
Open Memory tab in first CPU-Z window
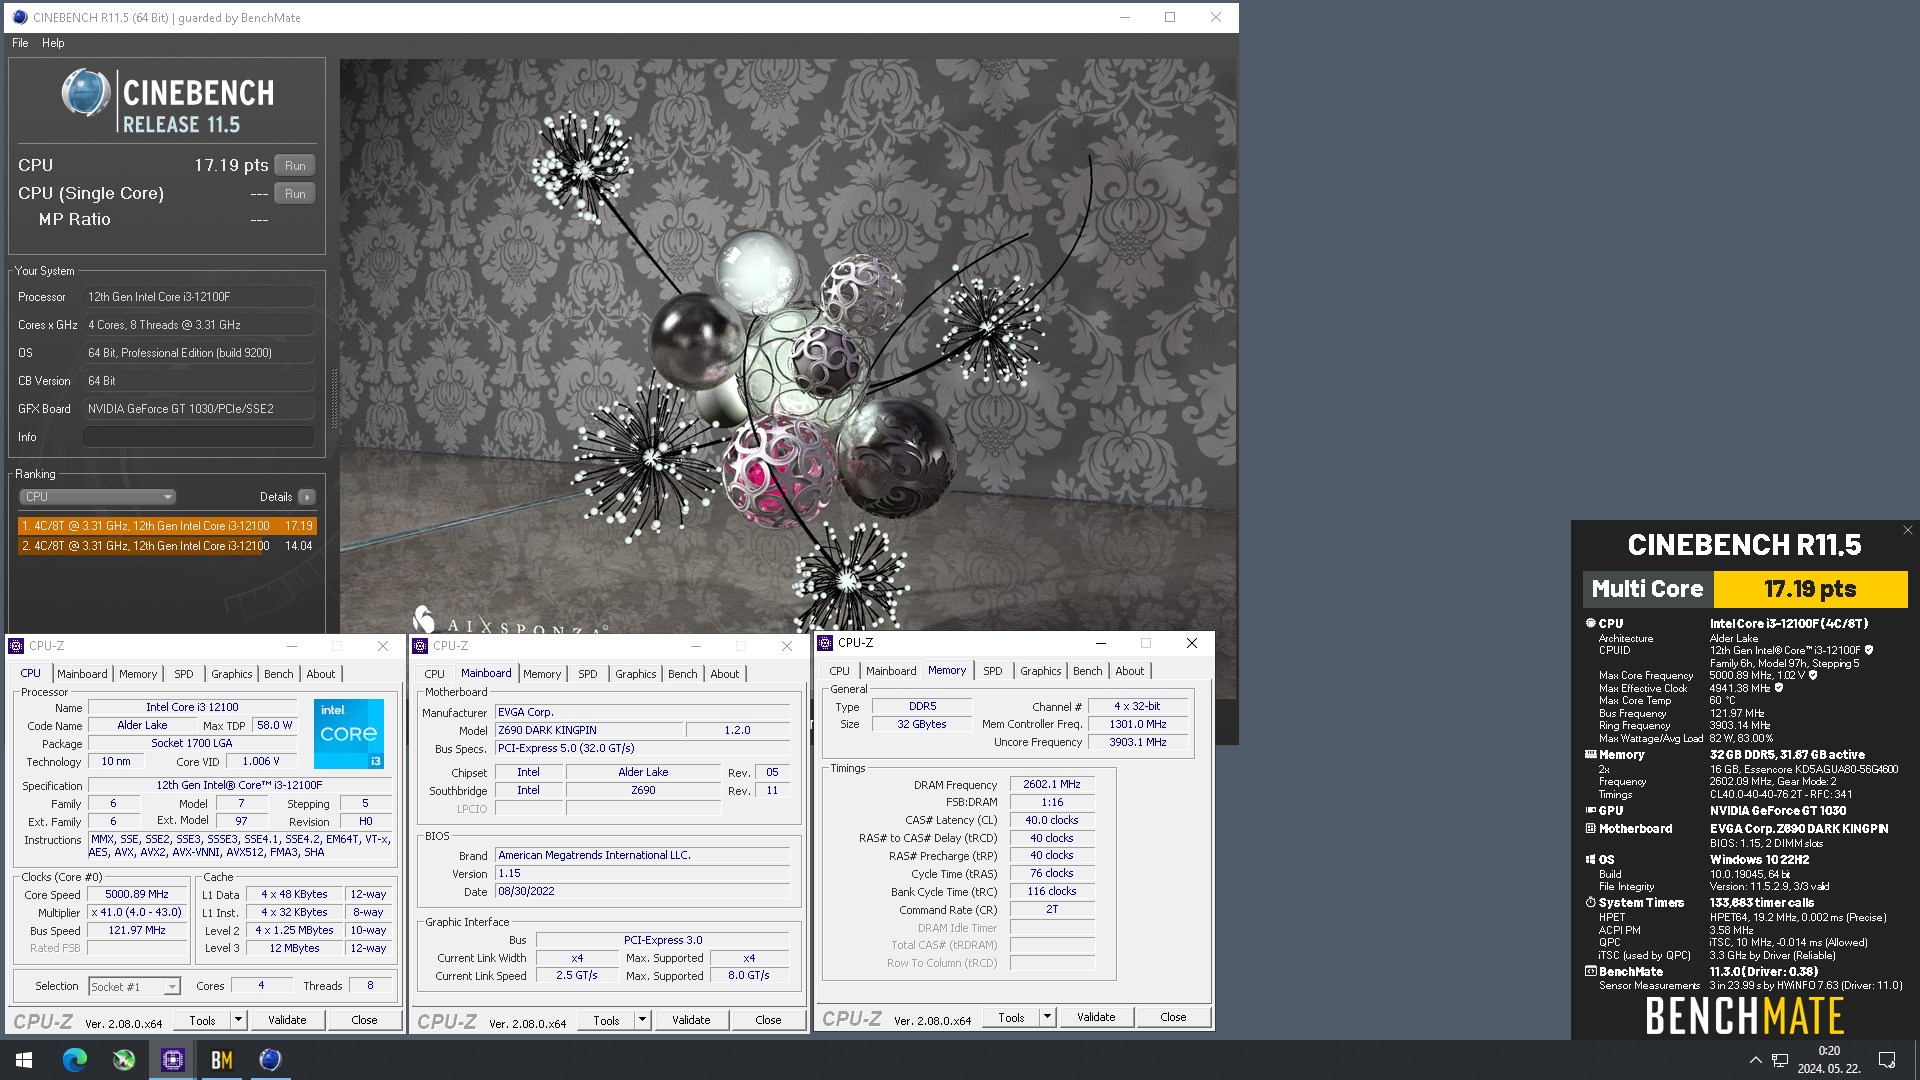coord(138,674)
